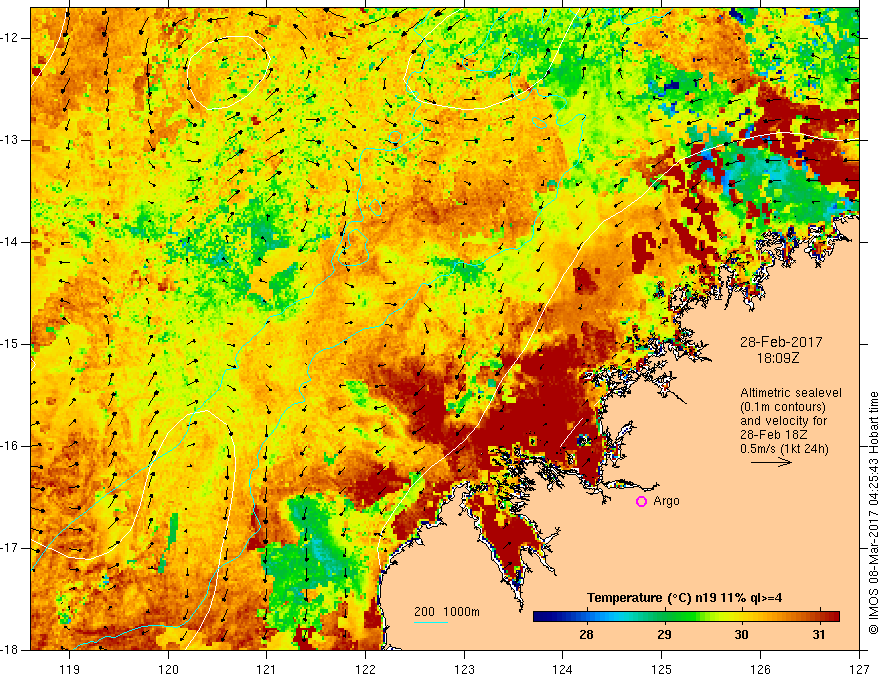Click latitude label '-12'

click(x=10, y=38)
